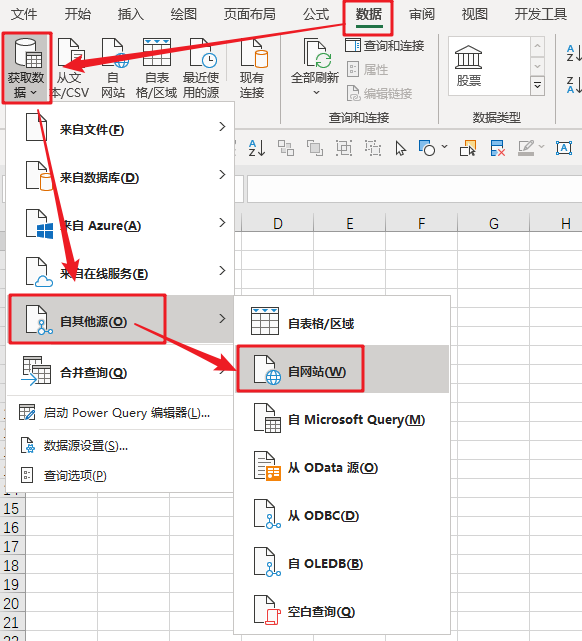Choose 空白查询(Q) in the submenu
582x641 pixels.
342,610
